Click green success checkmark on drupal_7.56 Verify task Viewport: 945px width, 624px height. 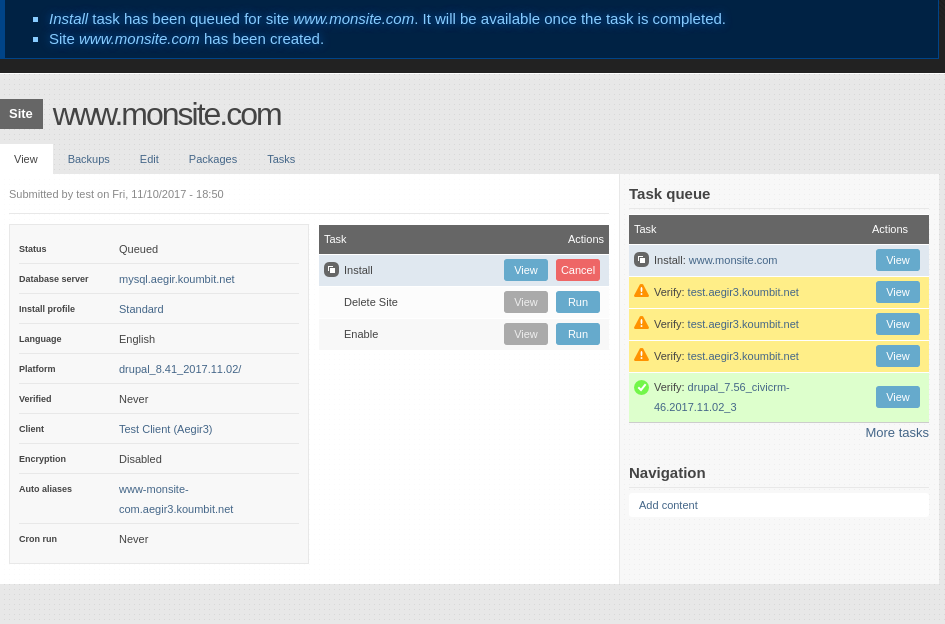641,387
